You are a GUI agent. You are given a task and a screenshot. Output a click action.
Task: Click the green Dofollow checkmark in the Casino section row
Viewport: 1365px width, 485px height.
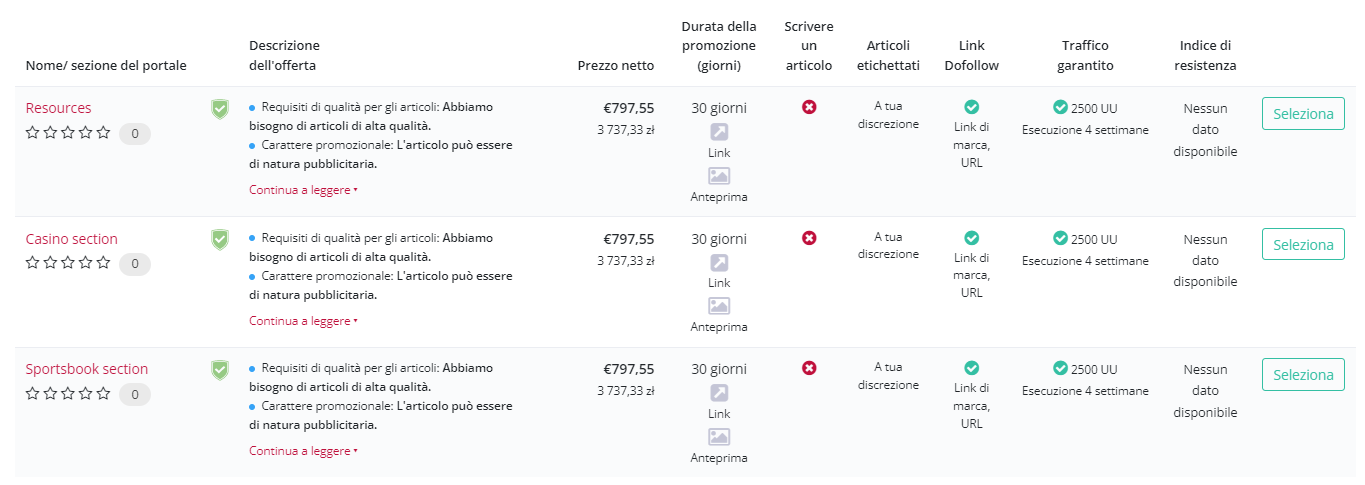(x=971, y=238)
